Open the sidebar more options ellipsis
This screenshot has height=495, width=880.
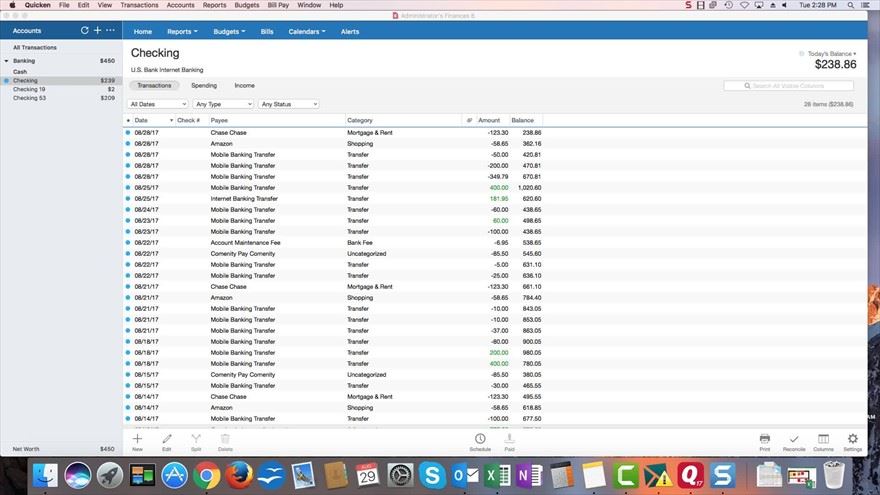click(x=110, y=31)
